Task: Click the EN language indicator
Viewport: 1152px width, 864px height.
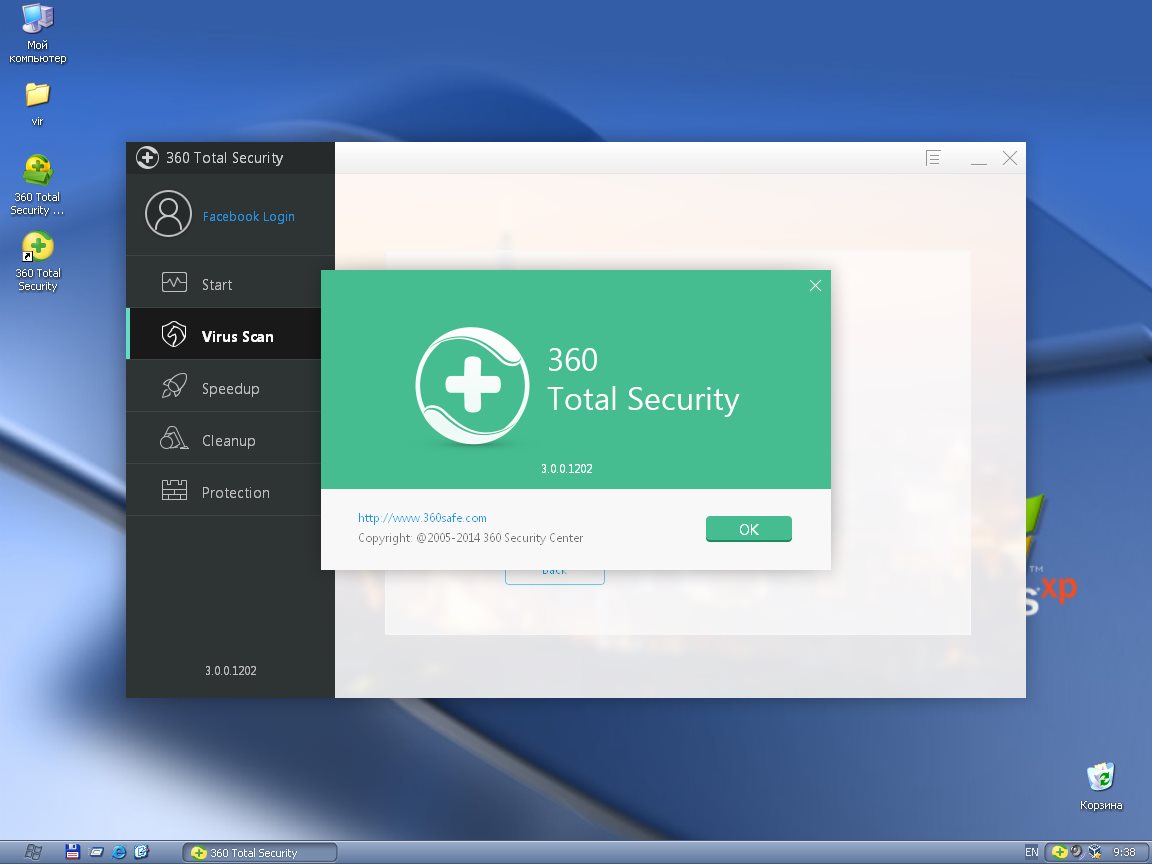Action: [x=1032, y=852]
